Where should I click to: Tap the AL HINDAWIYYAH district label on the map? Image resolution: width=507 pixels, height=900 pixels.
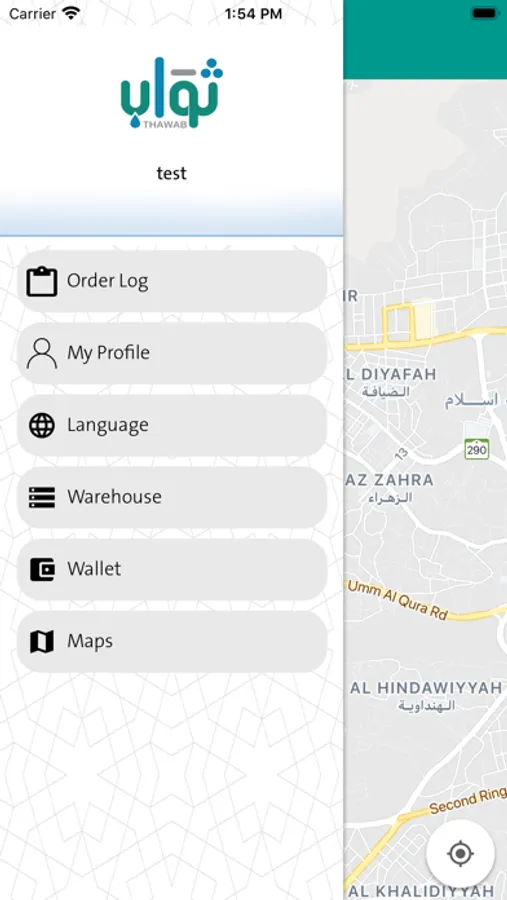tap(426, 688)
